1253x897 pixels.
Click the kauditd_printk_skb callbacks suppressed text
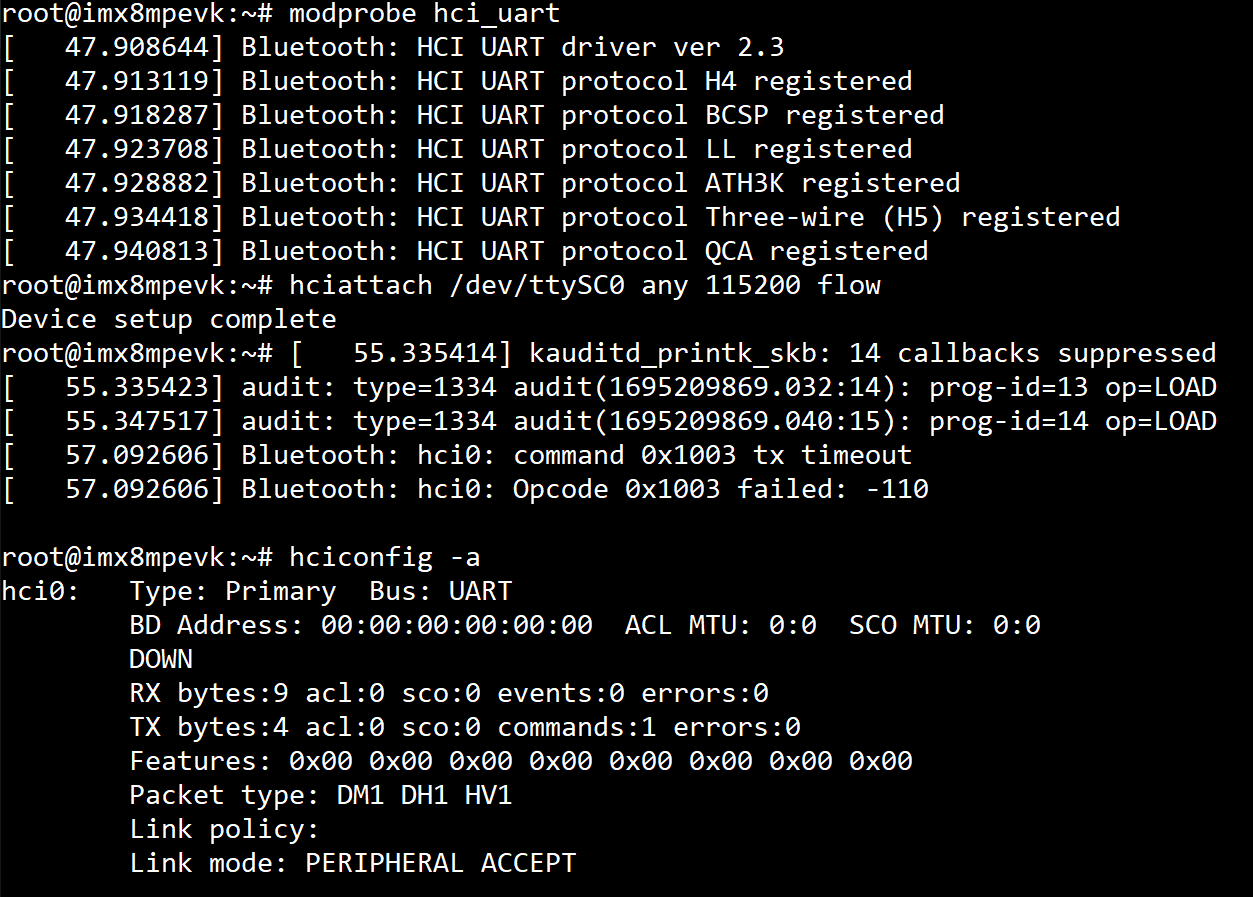point(872,353)
